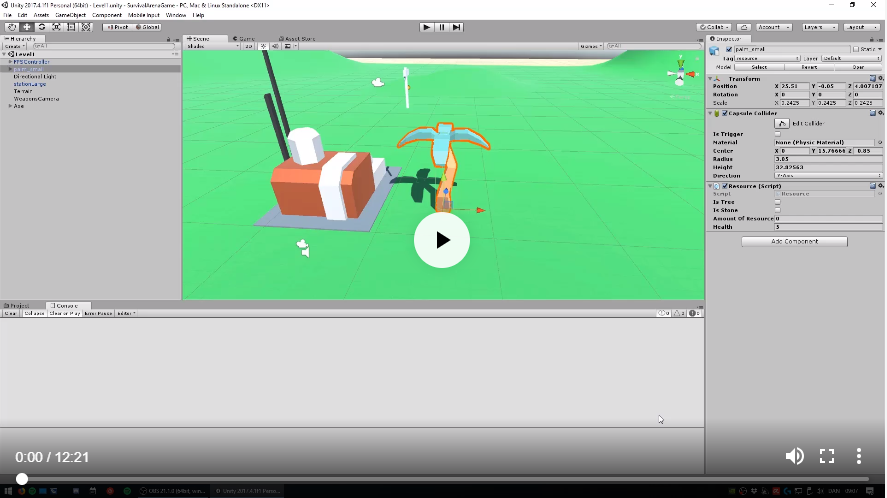Open the Cloud services icon button

pos(744,27)
